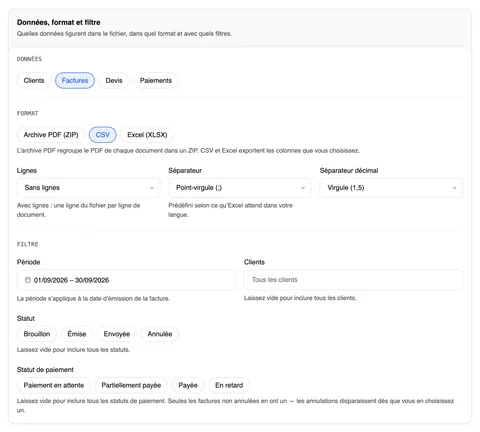Pick Archive PDF (ZIP) format
Image resolution: width=480 pixels, height=432 pixels.
point(51,135)
